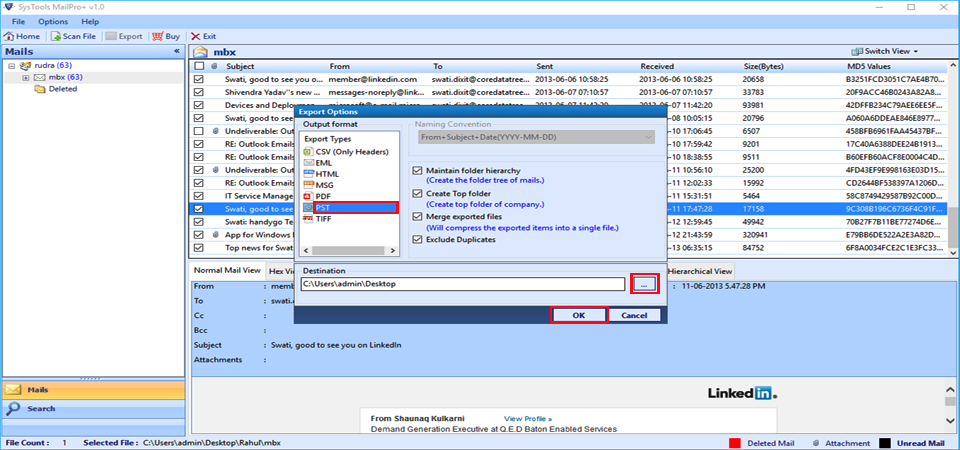The image size is (960, 450).
Task: Click the Home toolbar icon
Action: (x=9, y=36)
